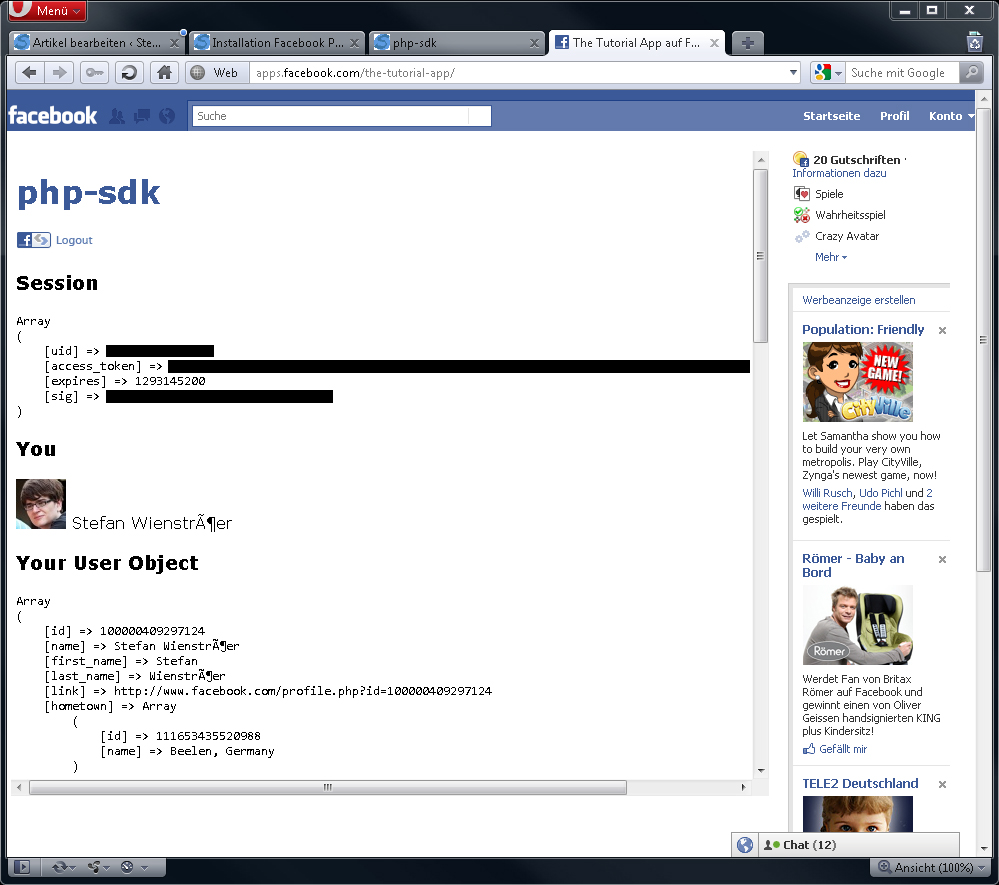Image resolution: width=999 pixels, height=885 pixels.
Task: Open the Crazy Avatar app
Action: (x=847, y=236)
